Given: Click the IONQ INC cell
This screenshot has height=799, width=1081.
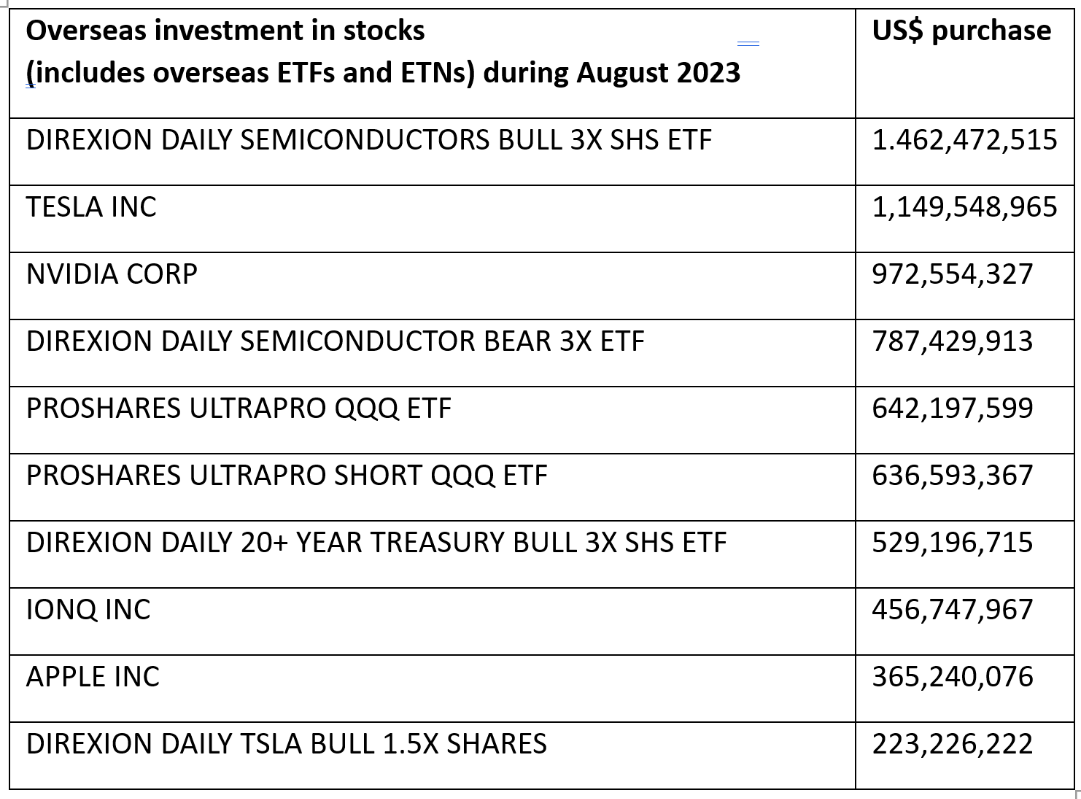Looking at the screenshot, I should click(x=88, y=609).
